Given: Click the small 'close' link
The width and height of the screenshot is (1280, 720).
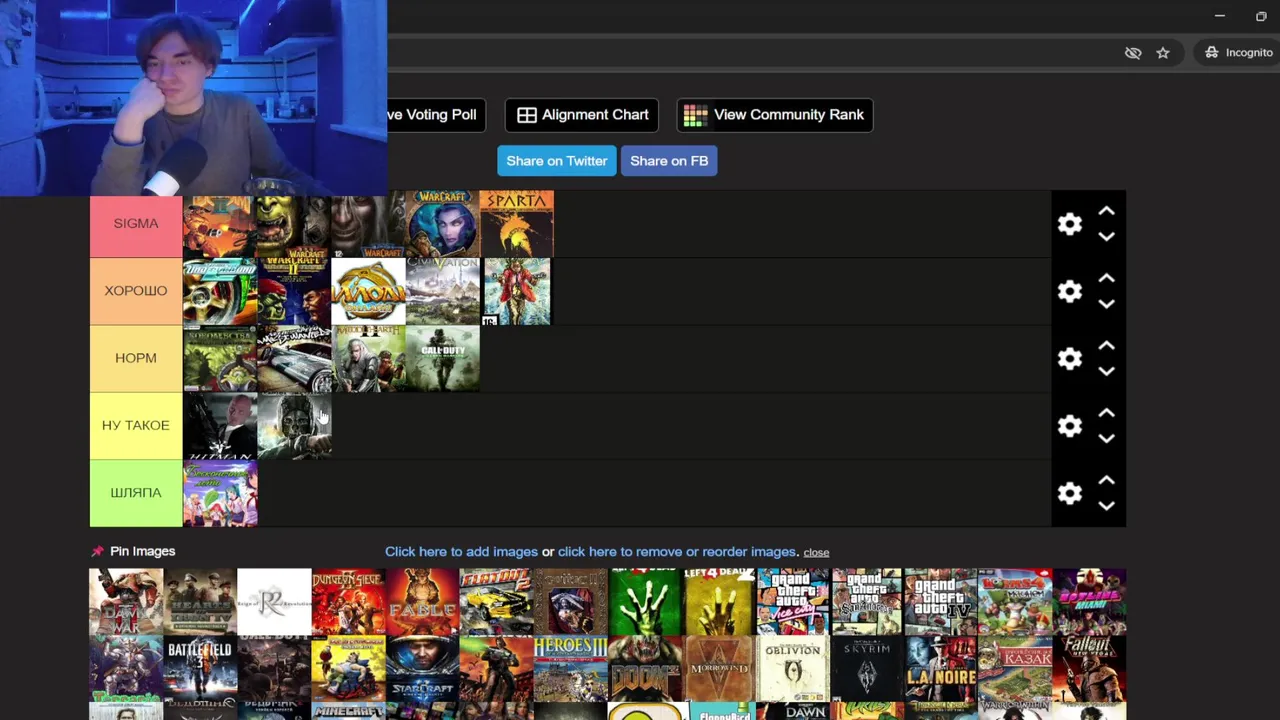Looking at the screenshot, I should [x=816, y=552].
